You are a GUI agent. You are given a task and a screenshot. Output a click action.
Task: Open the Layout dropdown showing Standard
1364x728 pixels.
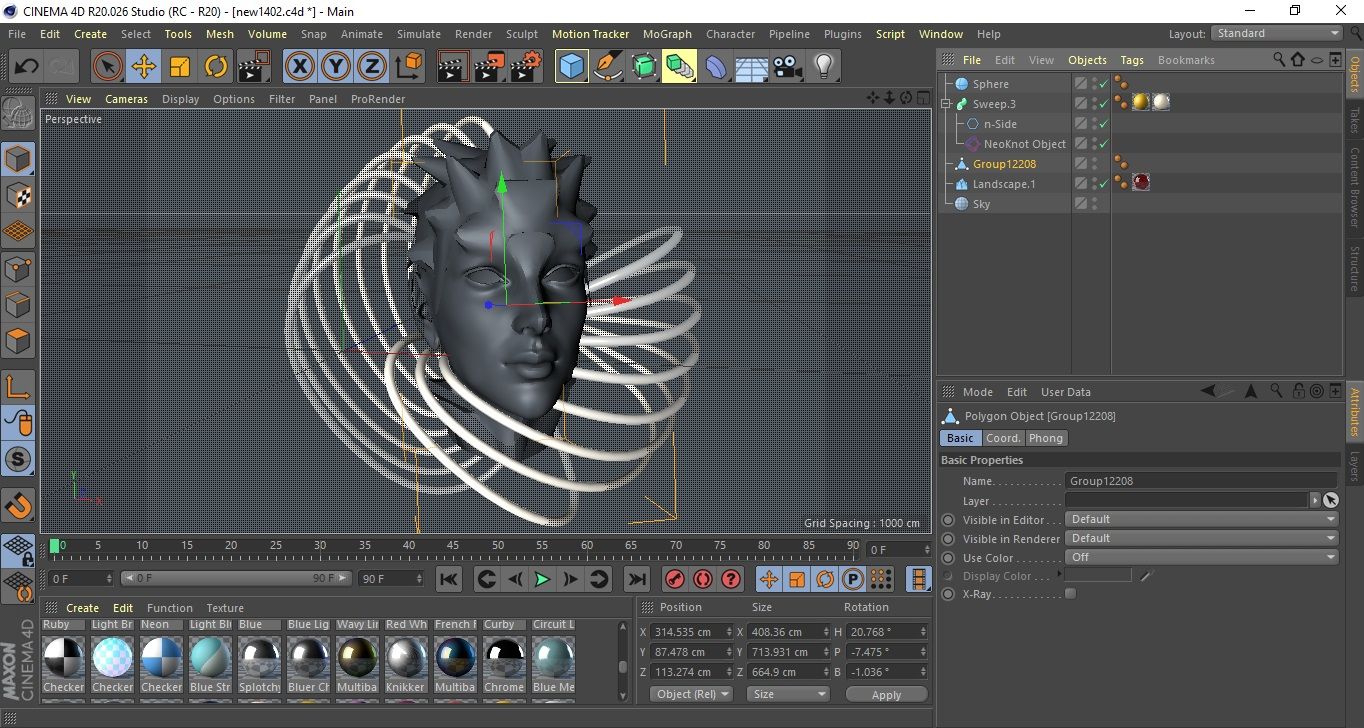pos(1277,33)
